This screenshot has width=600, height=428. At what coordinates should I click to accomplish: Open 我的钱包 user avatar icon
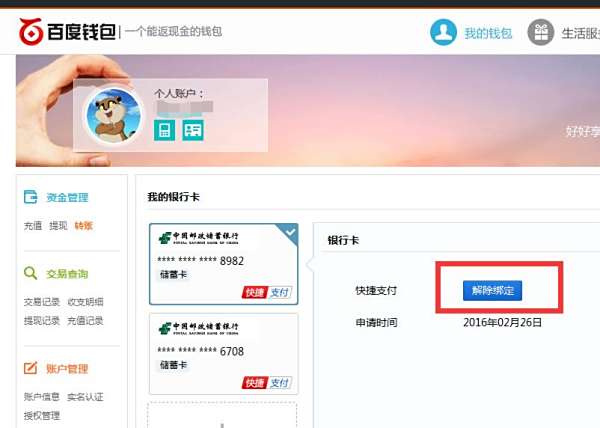tap(443, 33)
